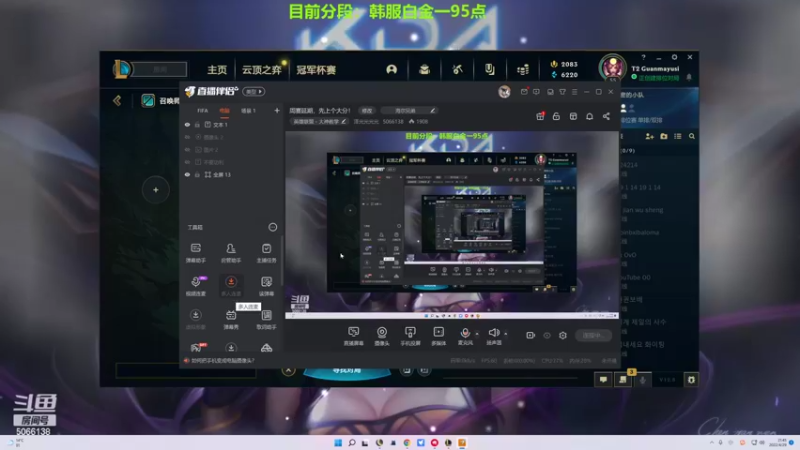Click the feedback chat icon in title bar

(x=536, y=92)
